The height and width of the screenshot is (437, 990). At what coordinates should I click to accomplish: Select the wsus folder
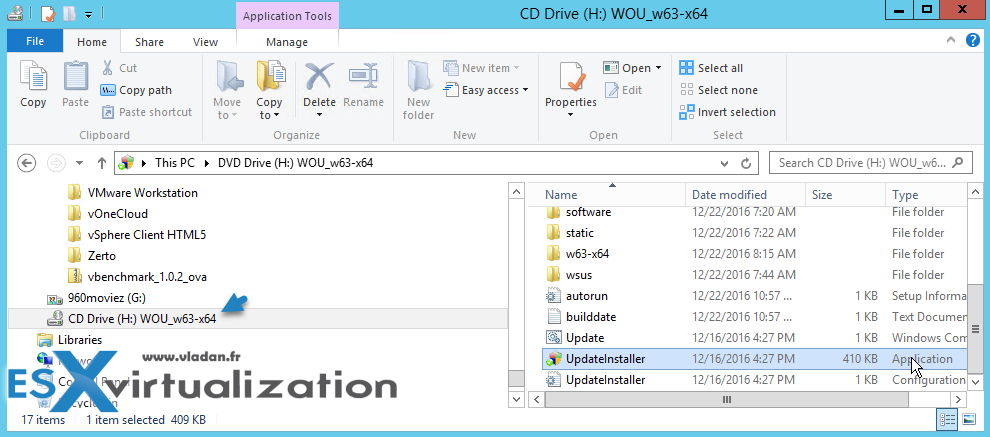pos(579,275)
